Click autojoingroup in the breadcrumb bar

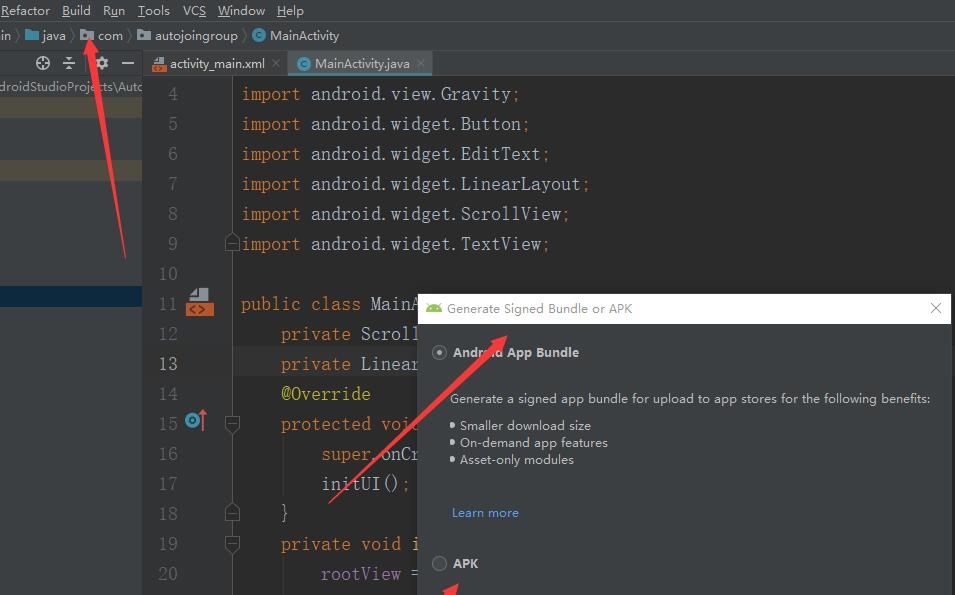[x=195, y=36]
